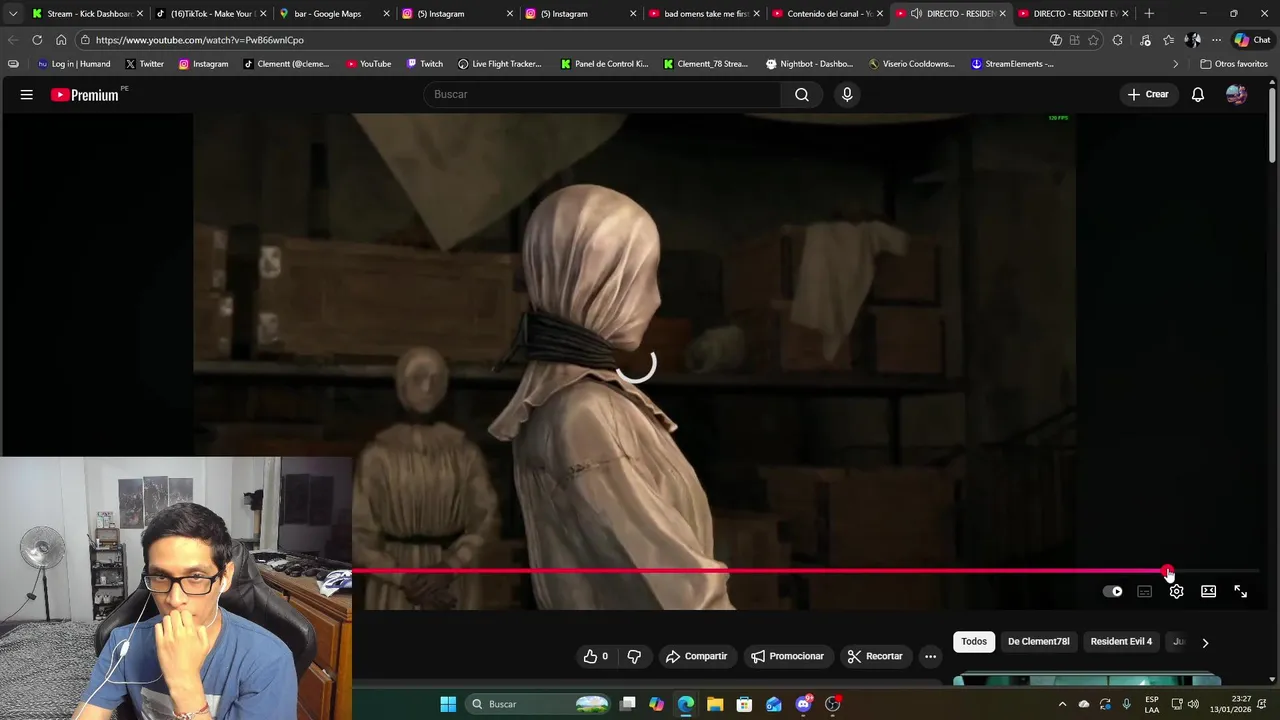This screenshot has height=720, width=1280.
Task: Open the favorites list icon in toolbar
Action: [1168, 40]
